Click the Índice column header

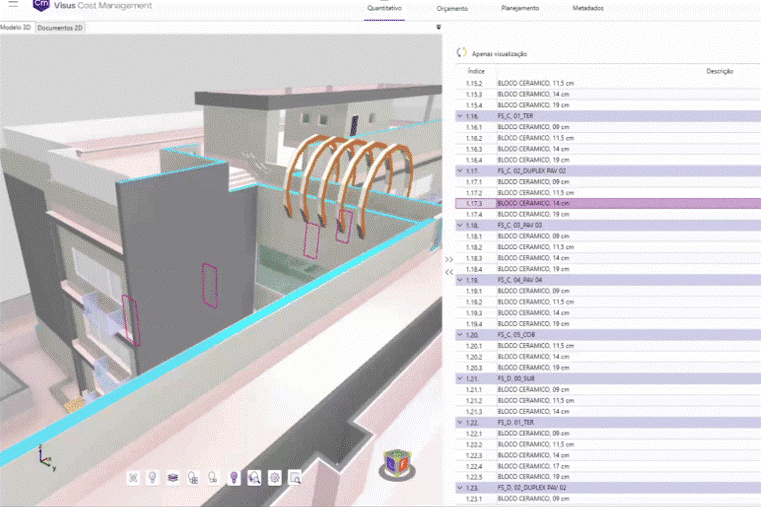click(x=477, y=71)
